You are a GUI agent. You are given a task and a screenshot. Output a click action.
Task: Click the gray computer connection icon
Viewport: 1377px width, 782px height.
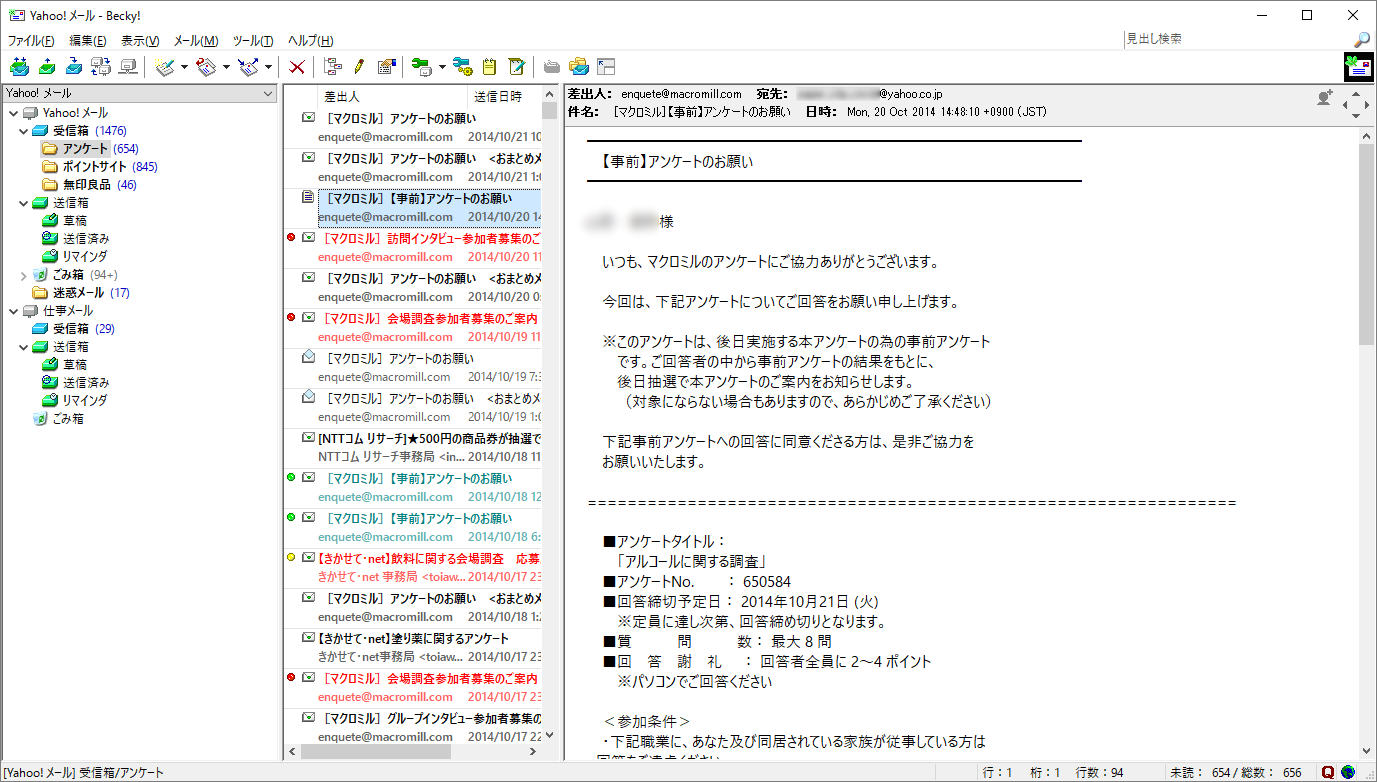pos(128,67)
